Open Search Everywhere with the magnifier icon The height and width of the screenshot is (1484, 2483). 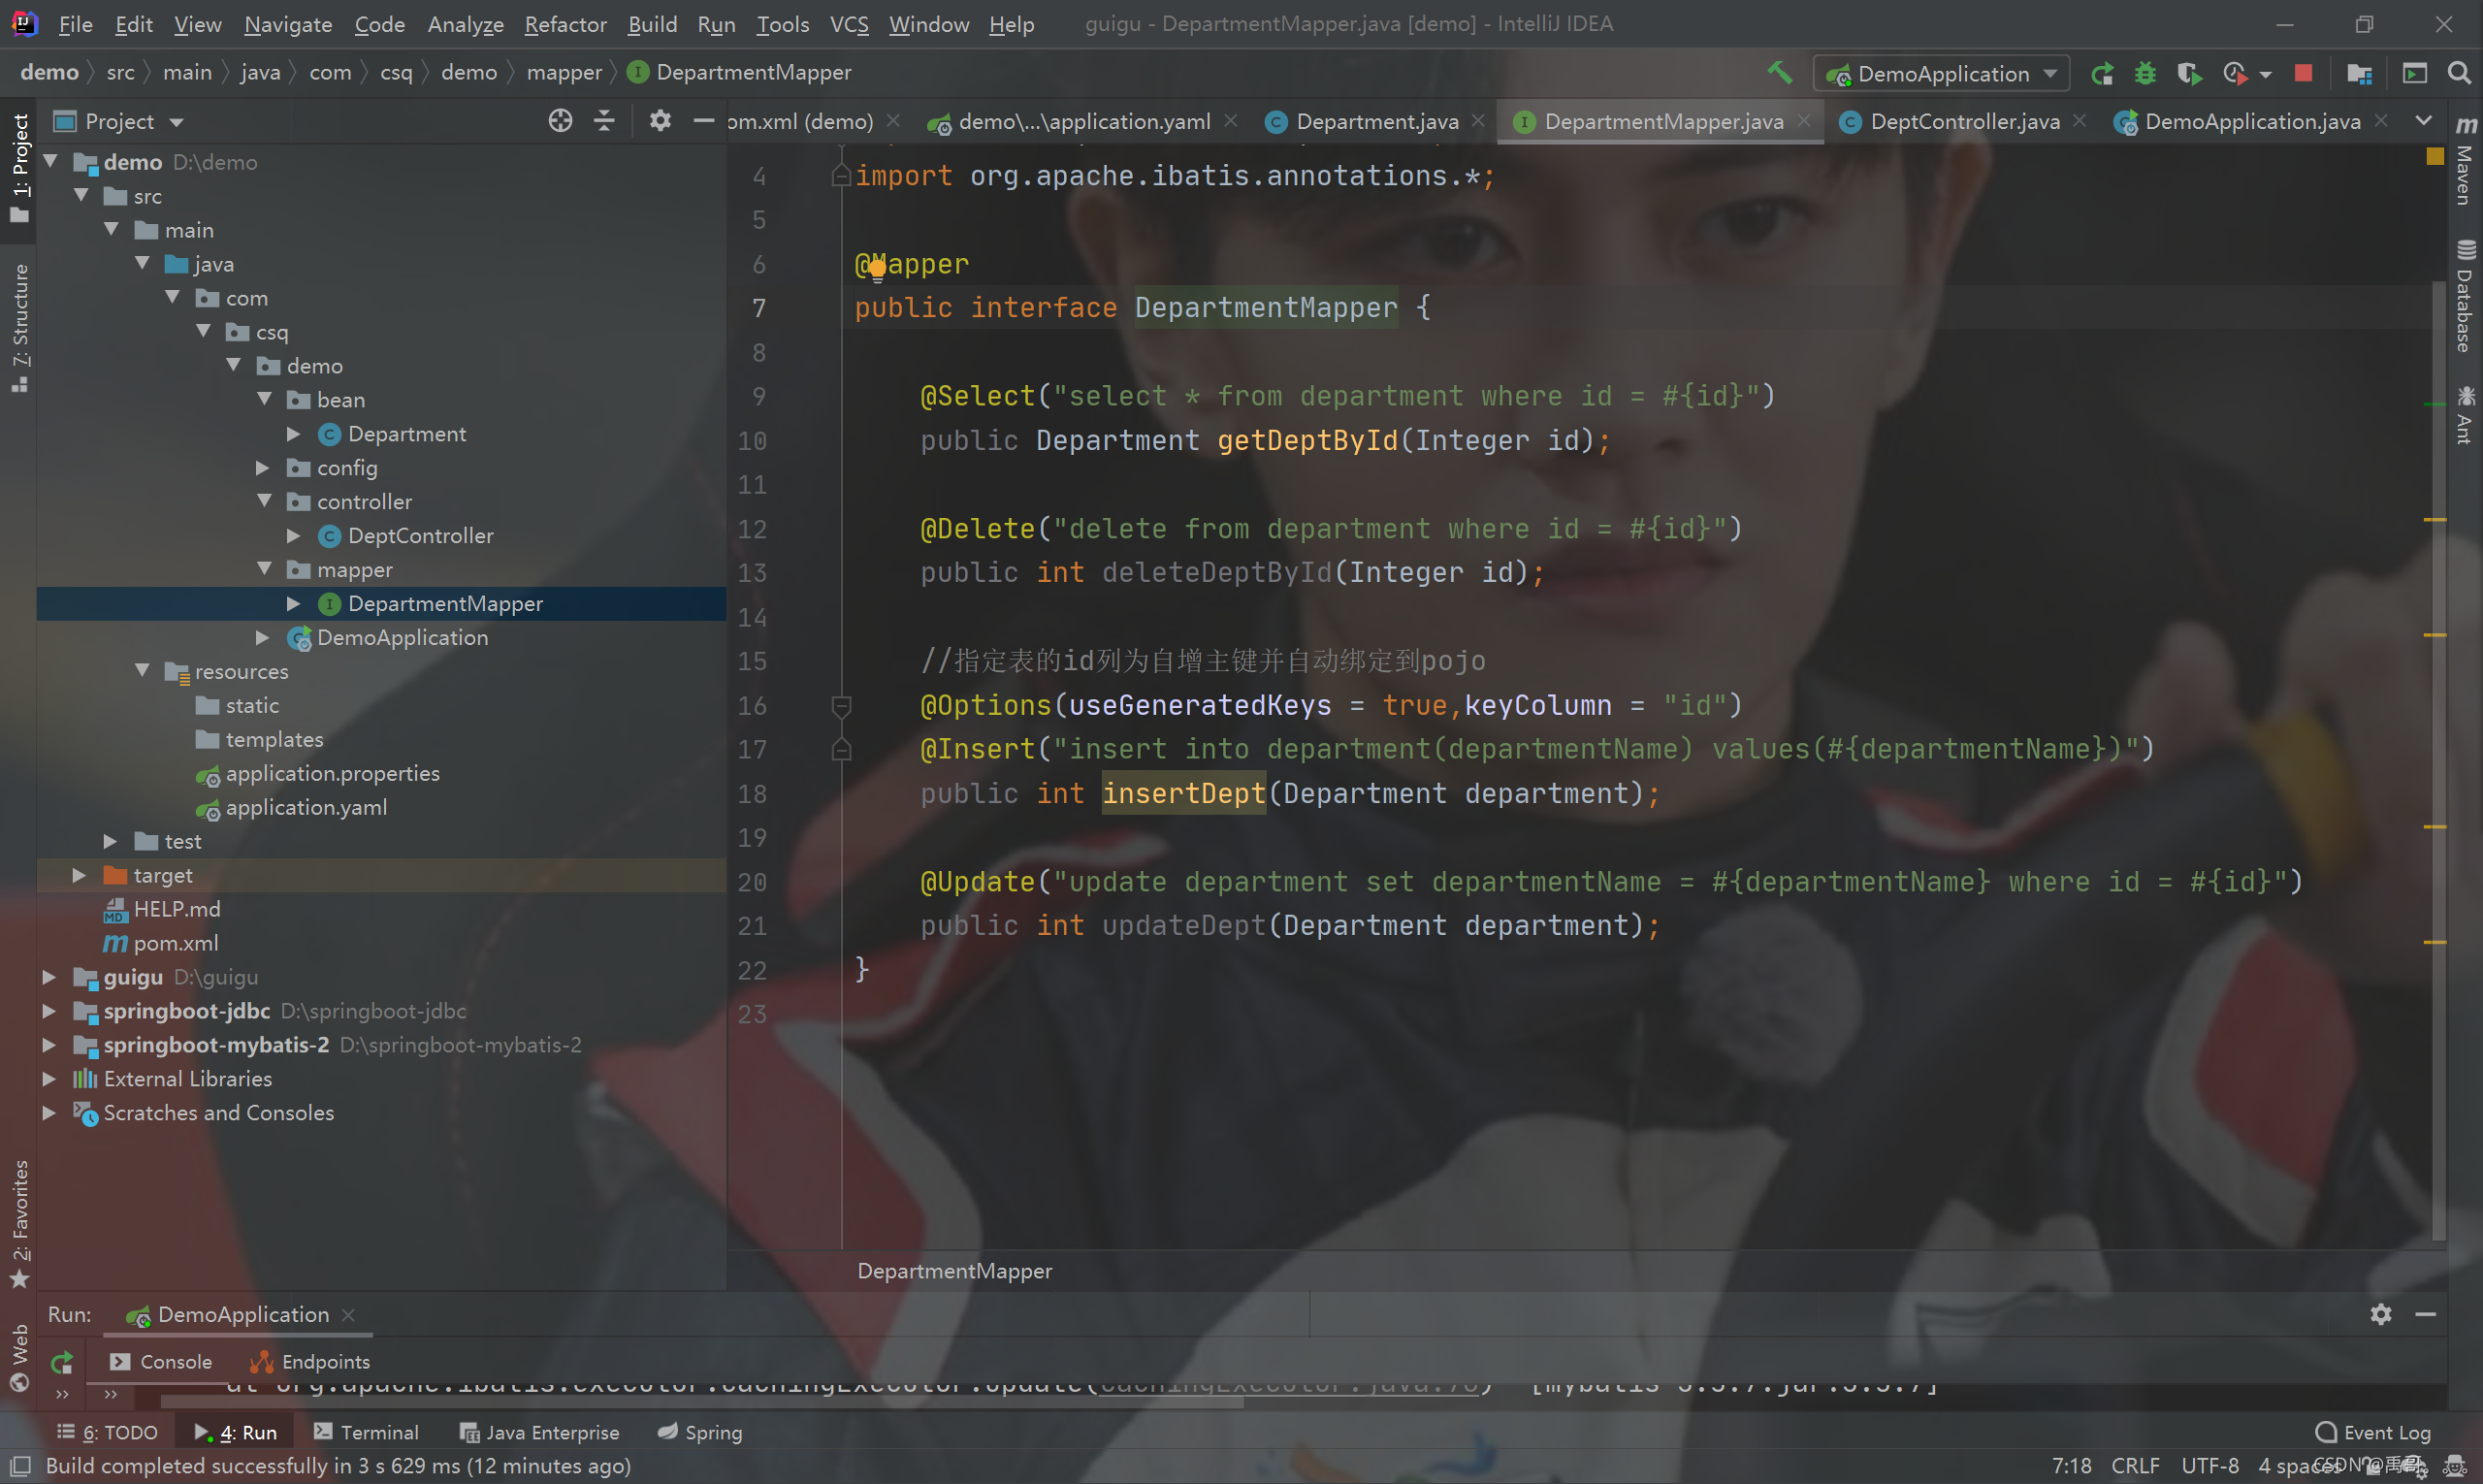coord(2460,73)
